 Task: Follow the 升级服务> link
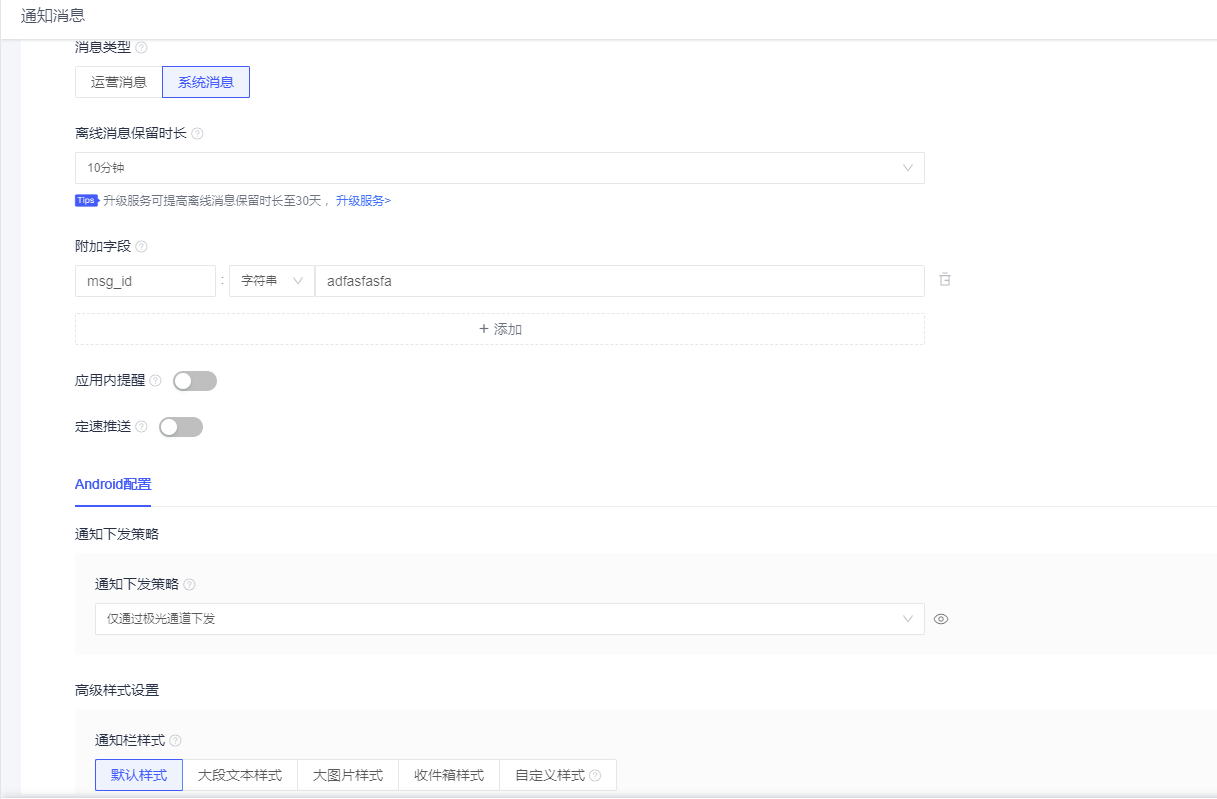click(x=363, y=201)
